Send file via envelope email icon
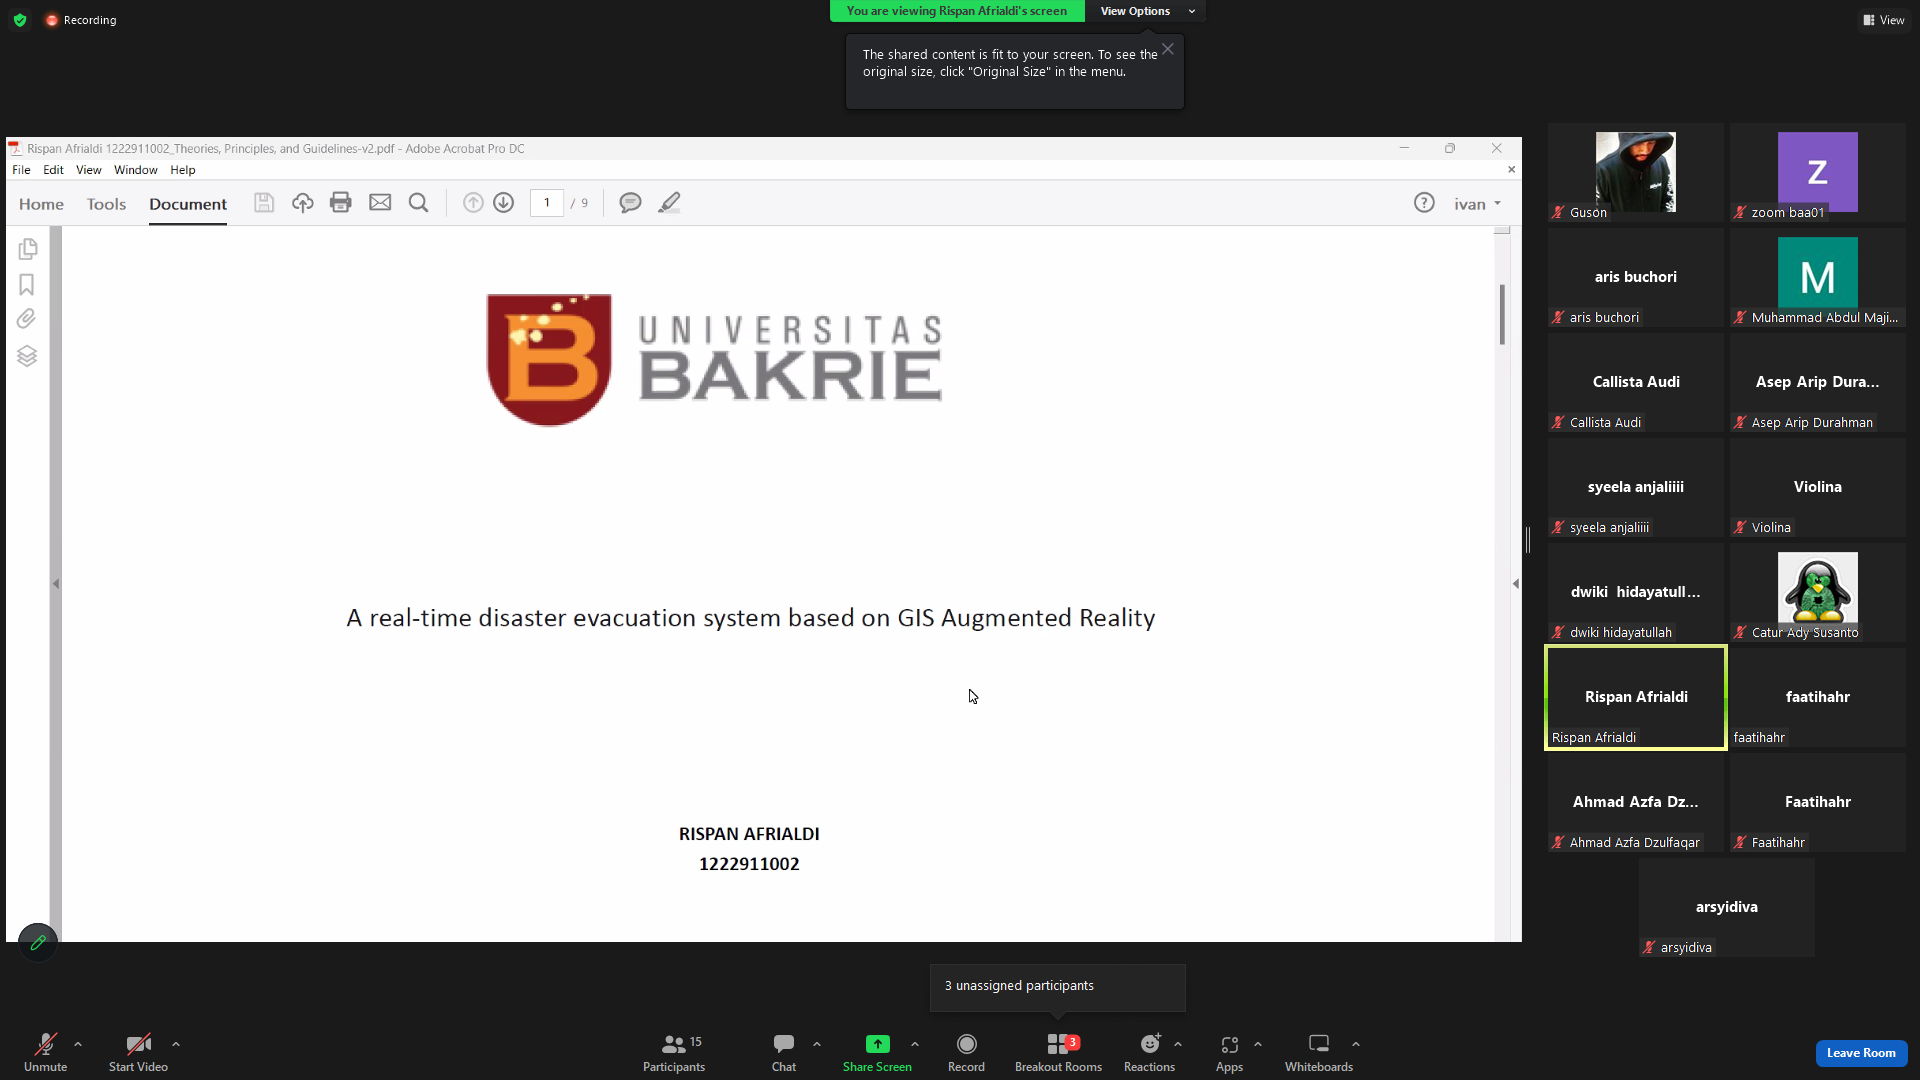This screenshot has height=1080, width=1920. [380, 203]
